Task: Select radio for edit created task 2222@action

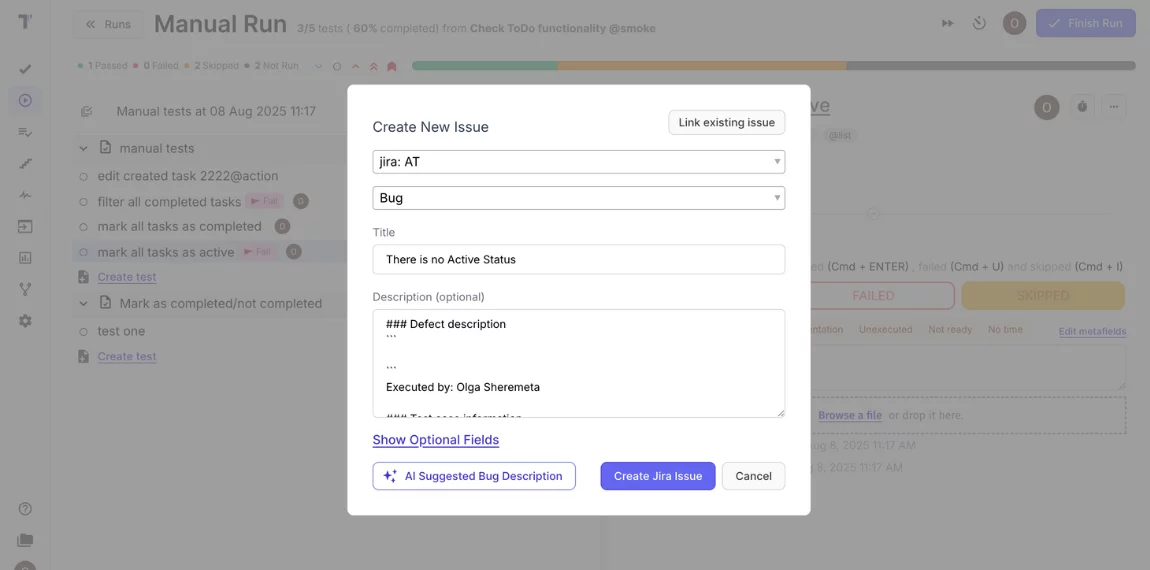Action: click(x=84, y=176)
